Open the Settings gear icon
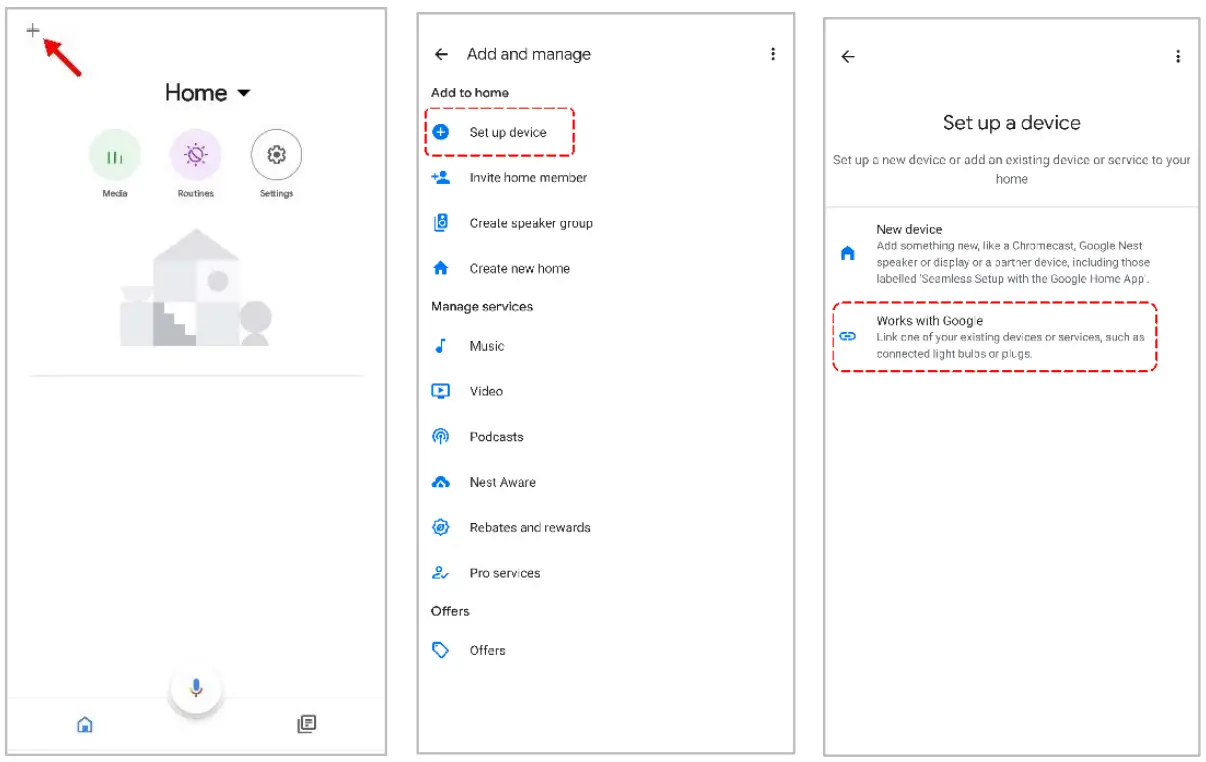Image resolution: width=1206 pixels, height=762 pixels. 276,156
